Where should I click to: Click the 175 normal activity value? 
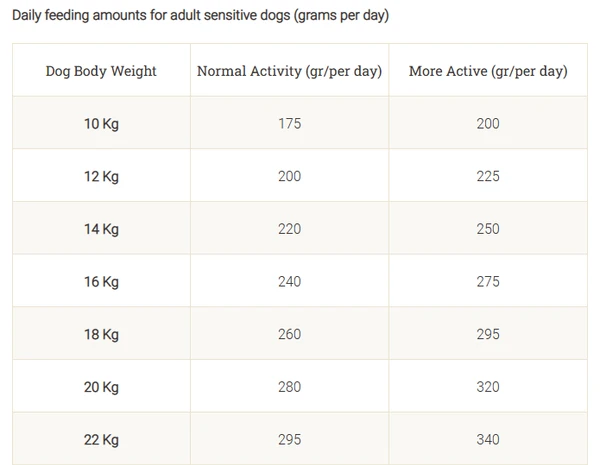coord(289,124)
